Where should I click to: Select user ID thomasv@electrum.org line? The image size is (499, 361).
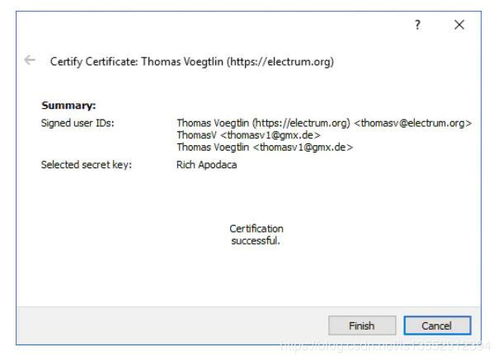(324, 123)
